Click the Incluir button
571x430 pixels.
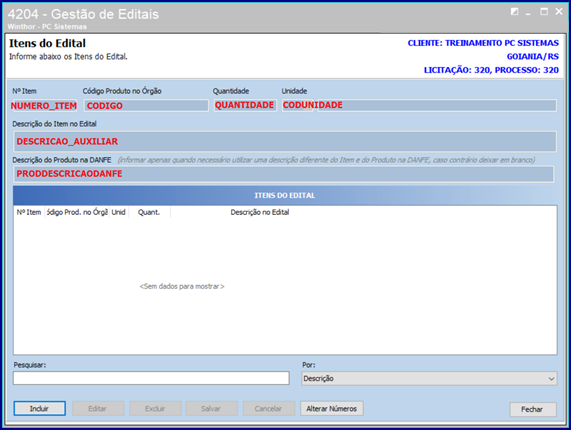(x=40, y=409)
